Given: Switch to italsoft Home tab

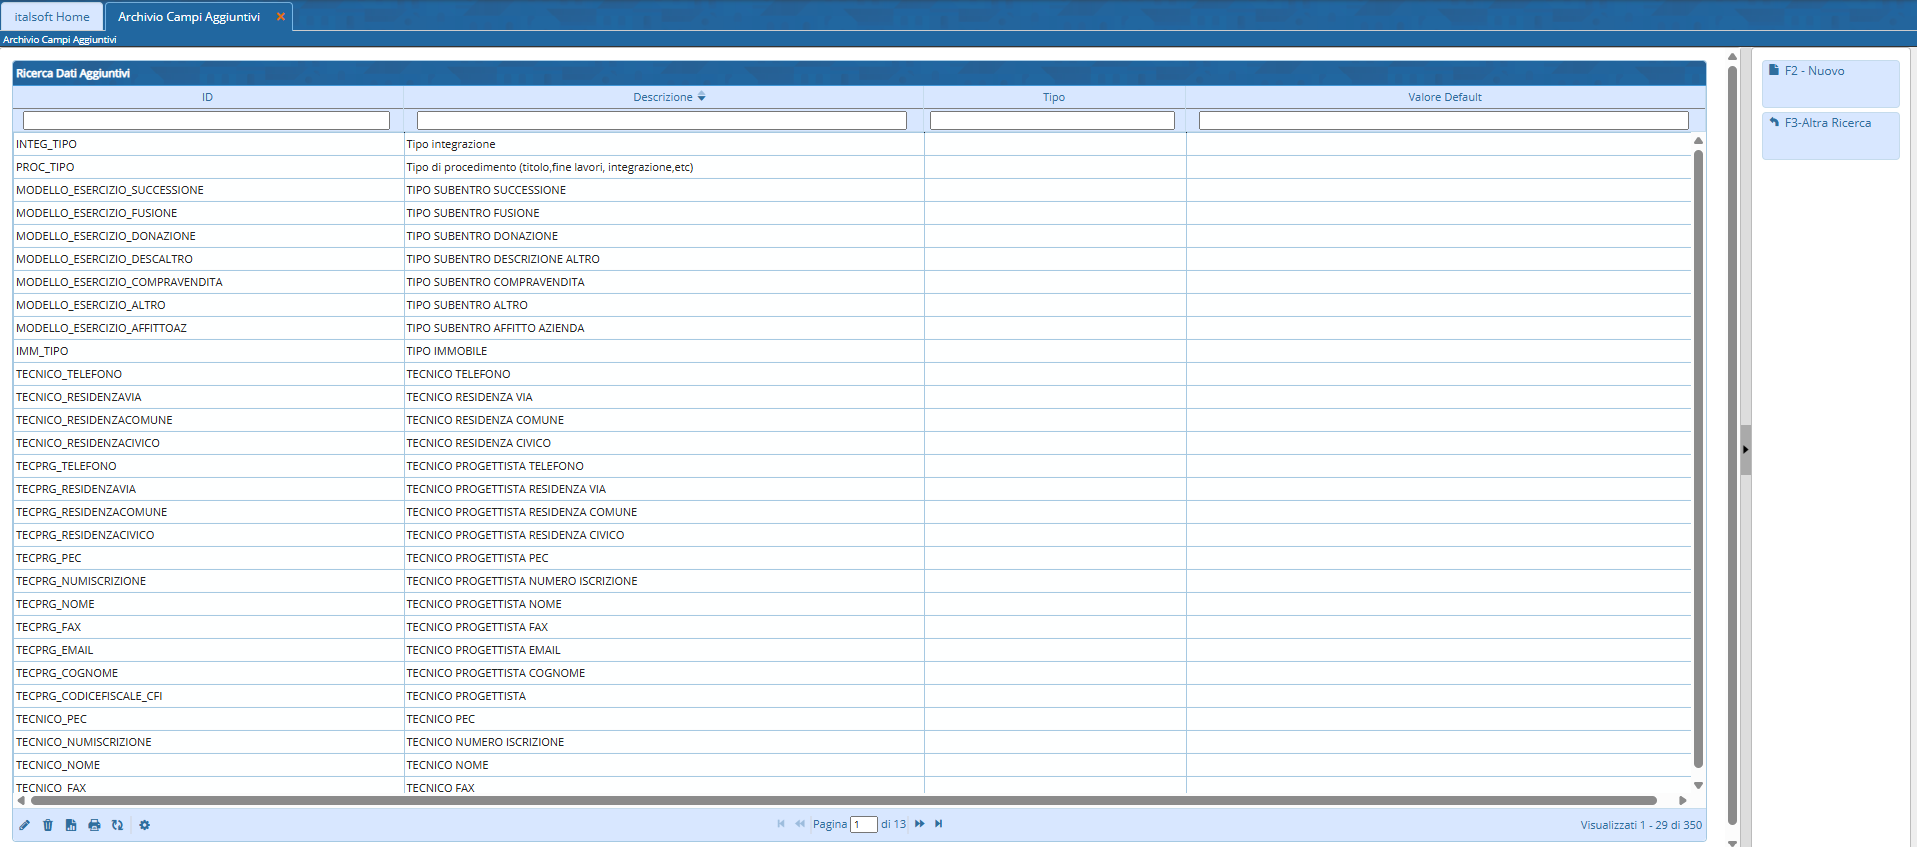Looking at the screenshot, I should 52,17.
